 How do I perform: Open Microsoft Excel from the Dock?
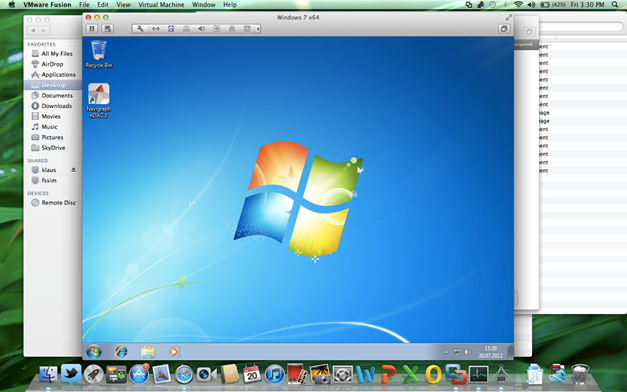tap(410, 375)
